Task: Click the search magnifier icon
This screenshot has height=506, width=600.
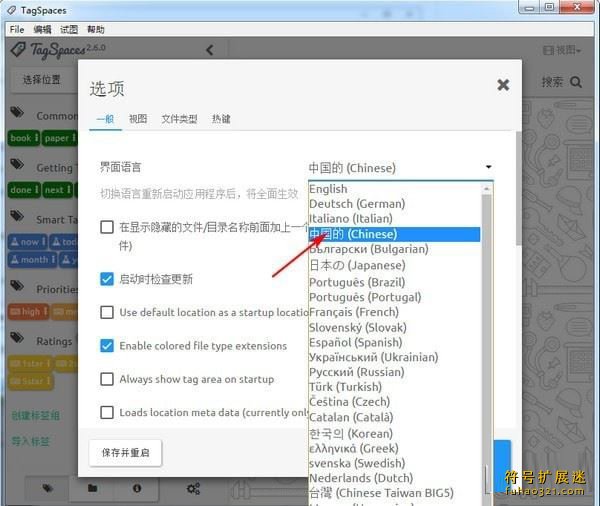Action: 576,82
